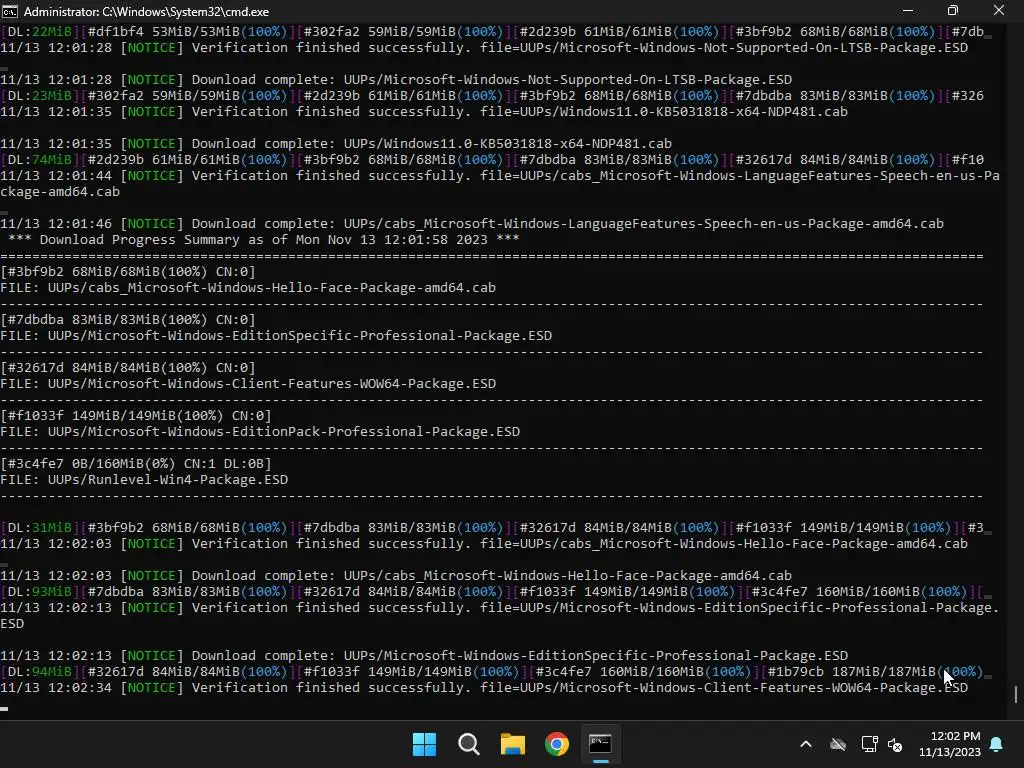1024x768 pixels.
Task: Click '[#3c4fe7 0B/160MiB(0%) CN:1 DL:0B]' line
Action: [x=136, y=464]
